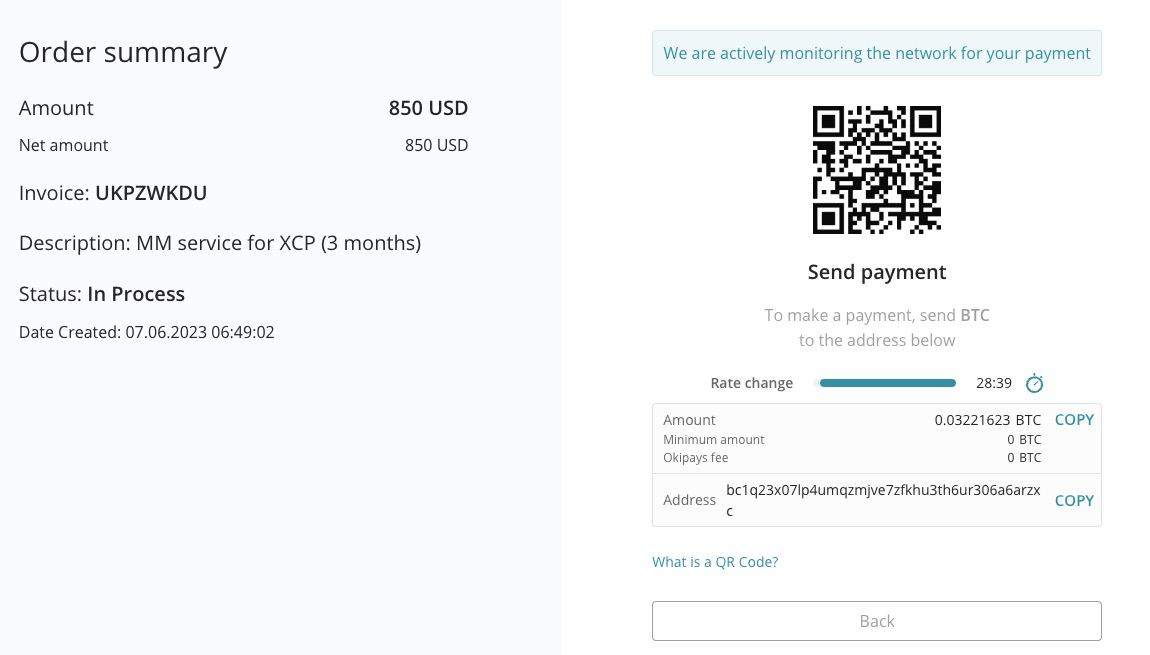Click the 28:39 countdown timer
1150x655 pixels.
click(993, 383)
